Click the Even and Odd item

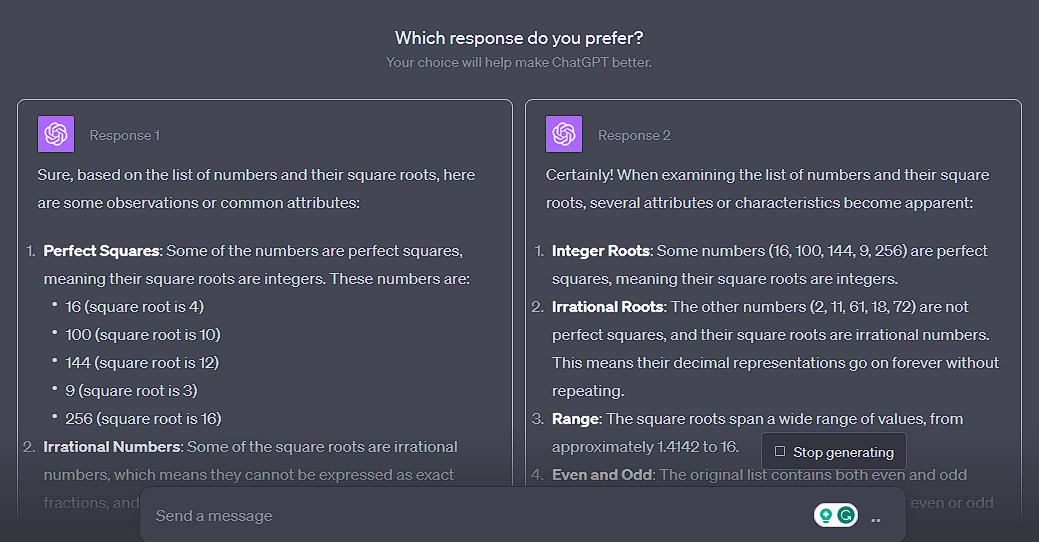(x=602, y=474)
